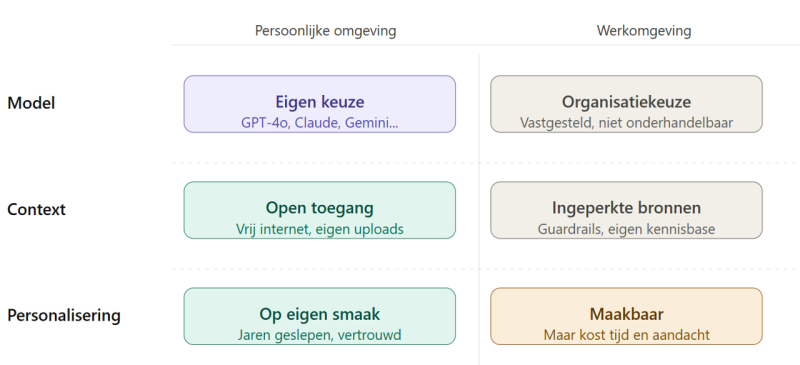
Task: Select the Op eigen smaak card
Action: click(319, 316)
